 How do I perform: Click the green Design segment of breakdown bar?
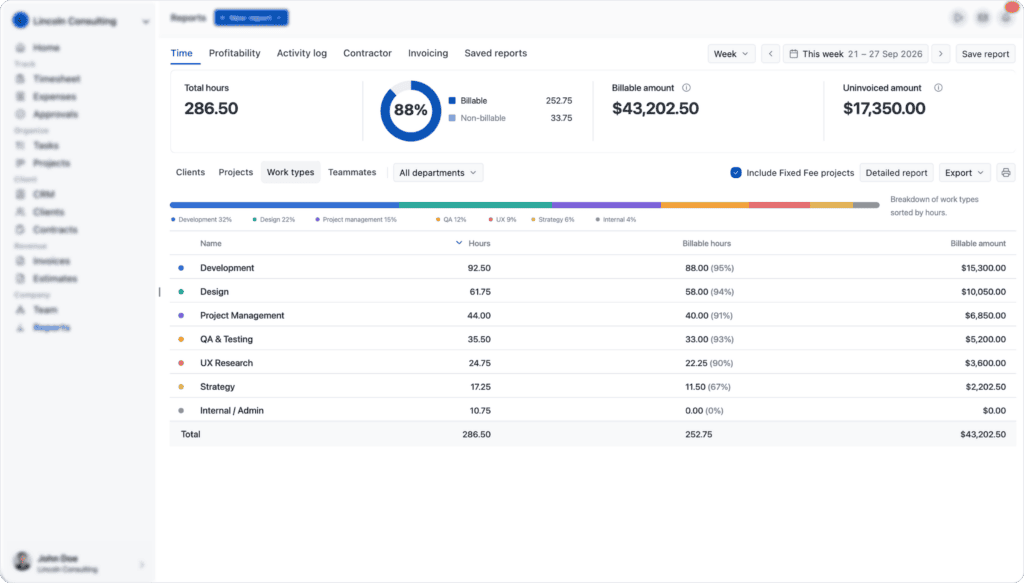coord(475,205)
